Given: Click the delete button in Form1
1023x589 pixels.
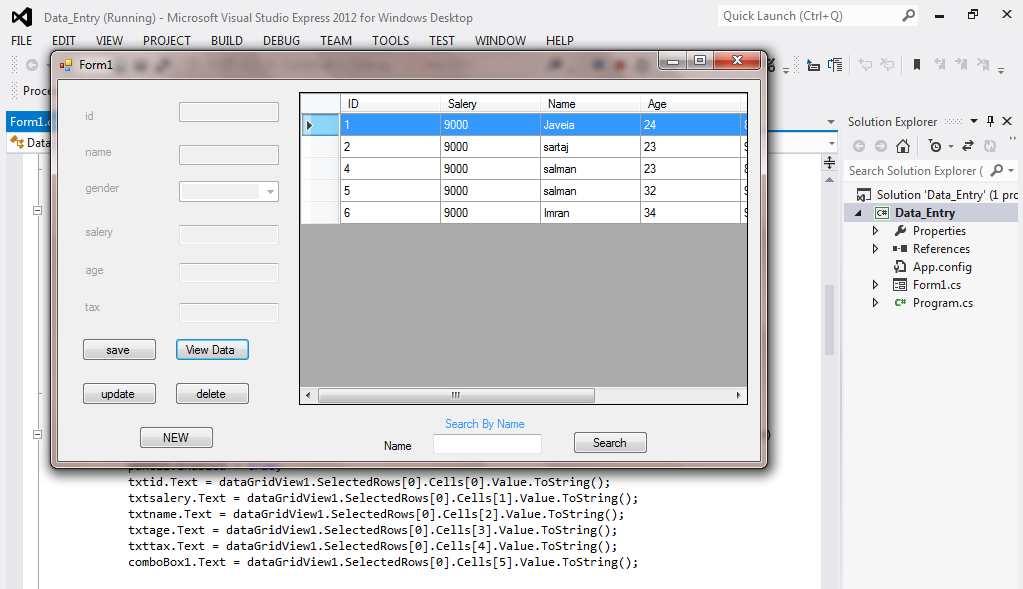Looking at the screenshot, I should 212,394.
